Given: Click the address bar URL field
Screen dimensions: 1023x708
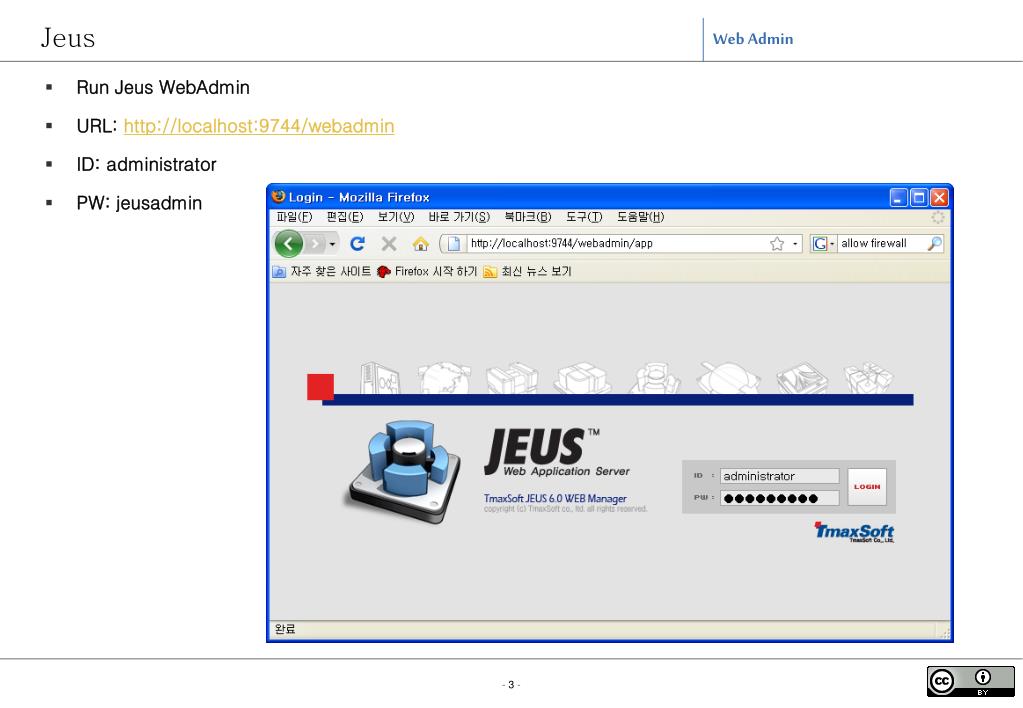Looking at the screenshot, I should 617,244.
